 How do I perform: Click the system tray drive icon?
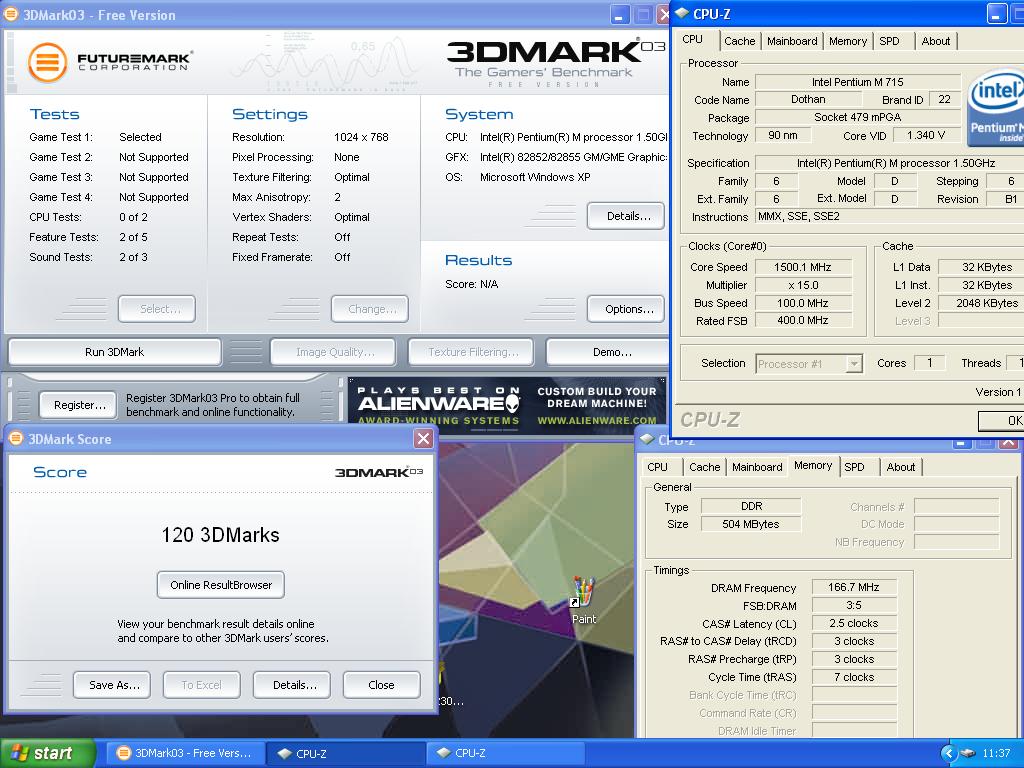(968, 754)
